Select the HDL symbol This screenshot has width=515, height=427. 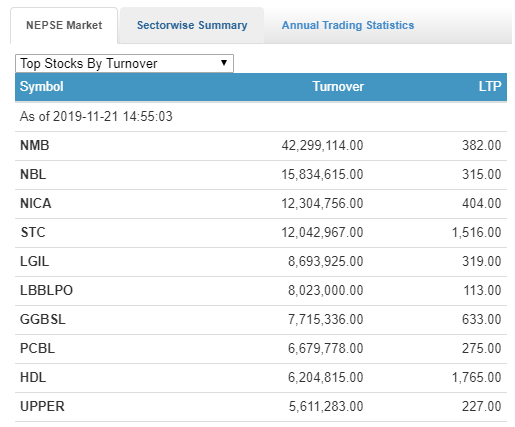(x=33, y=378)
